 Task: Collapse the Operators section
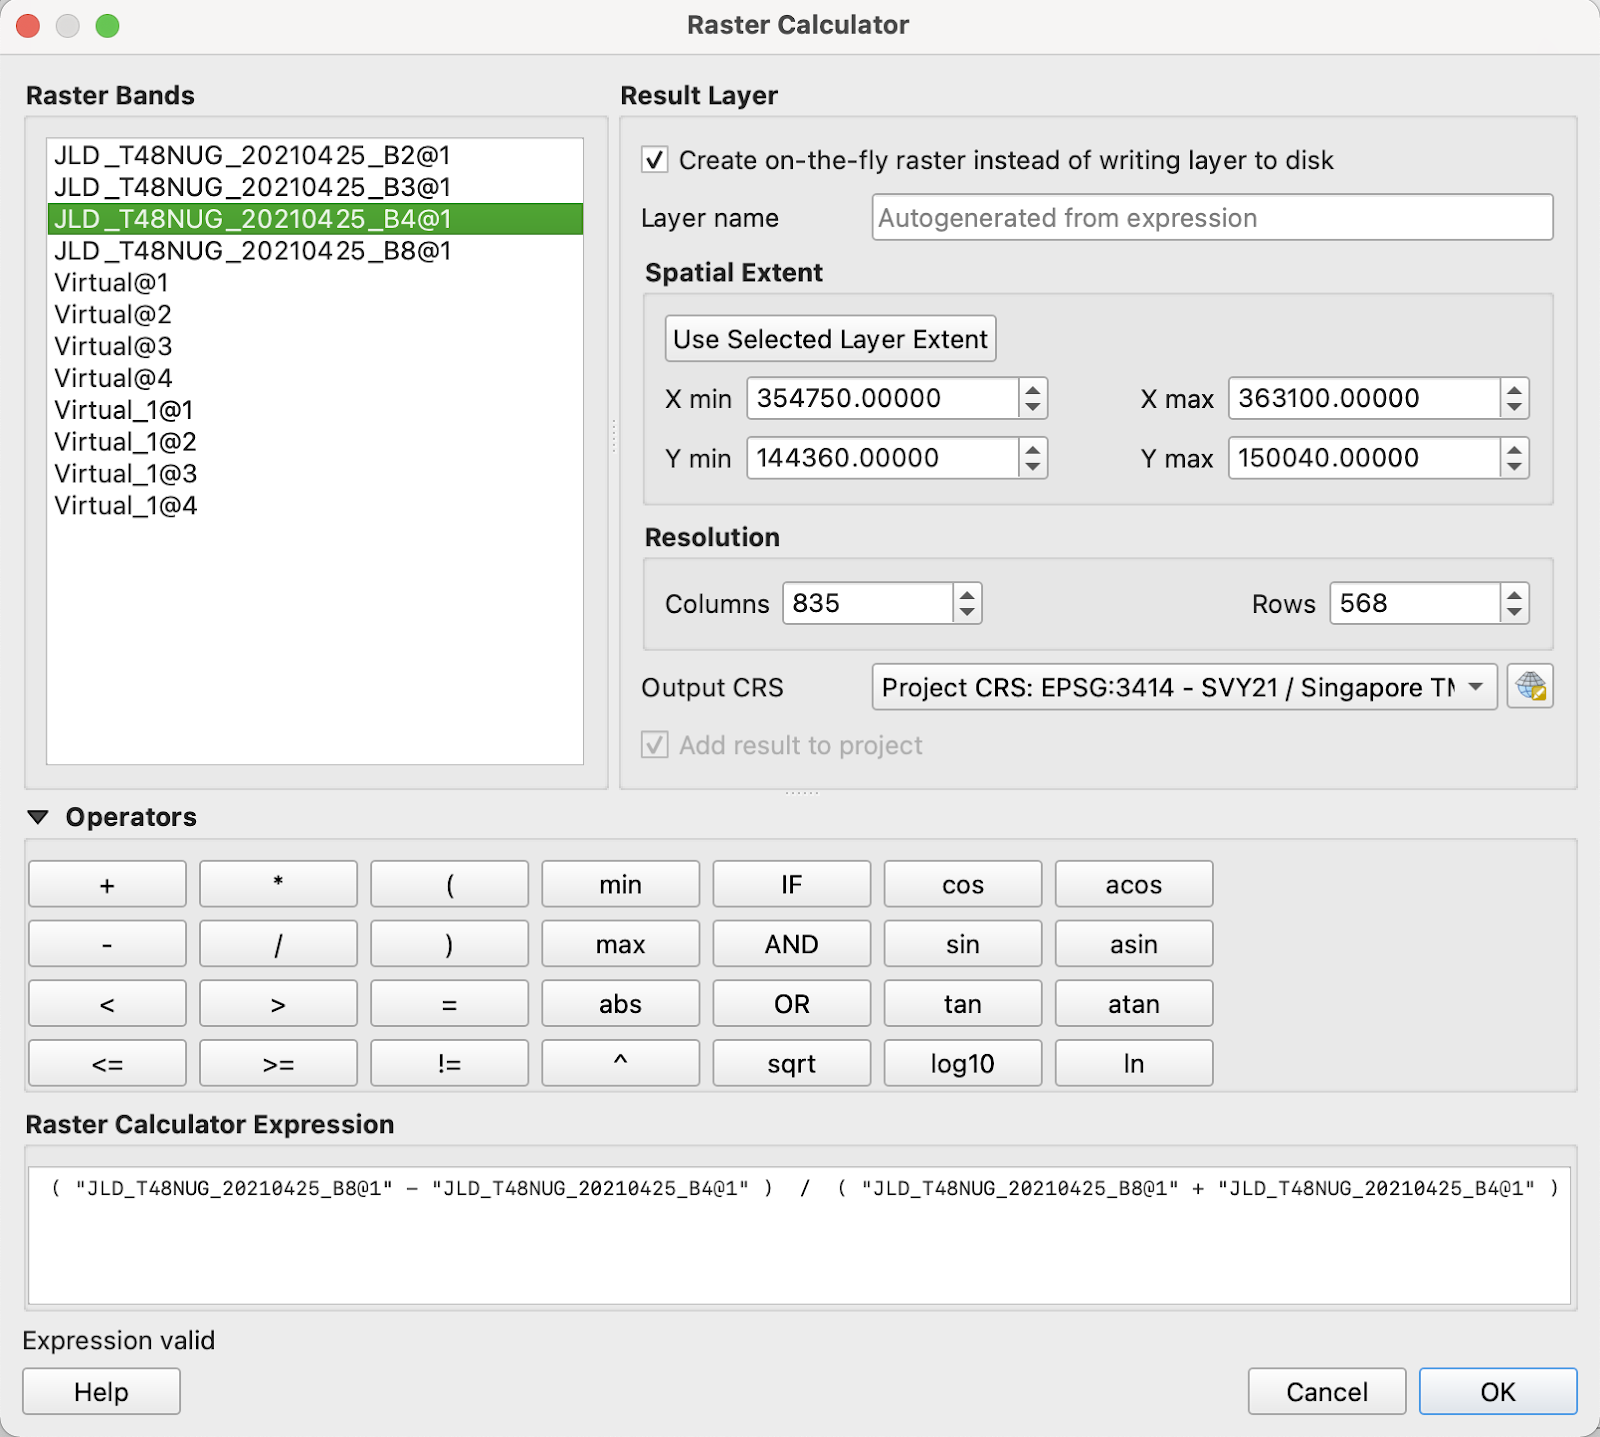pos(38,817)
